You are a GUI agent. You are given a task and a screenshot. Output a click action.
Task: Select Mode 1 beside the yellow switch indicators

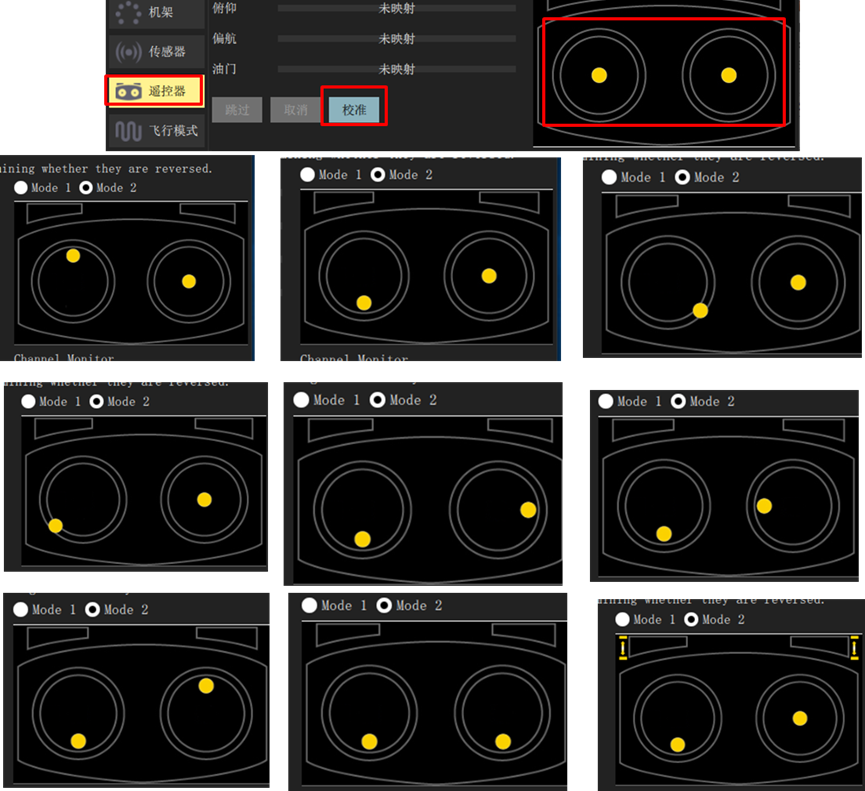(625, 620)
